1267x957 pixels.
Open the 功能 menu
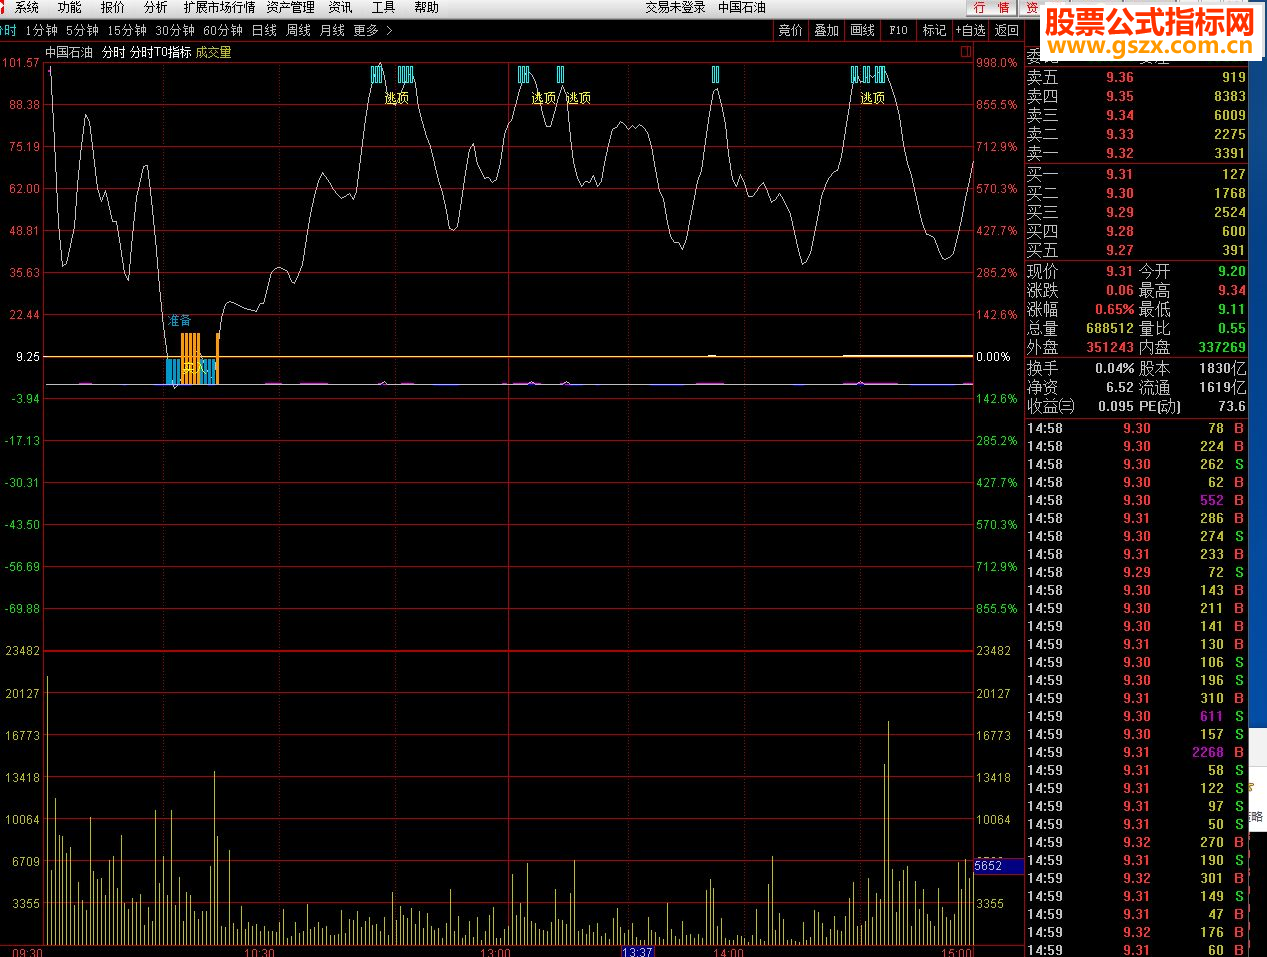[70, 7]
